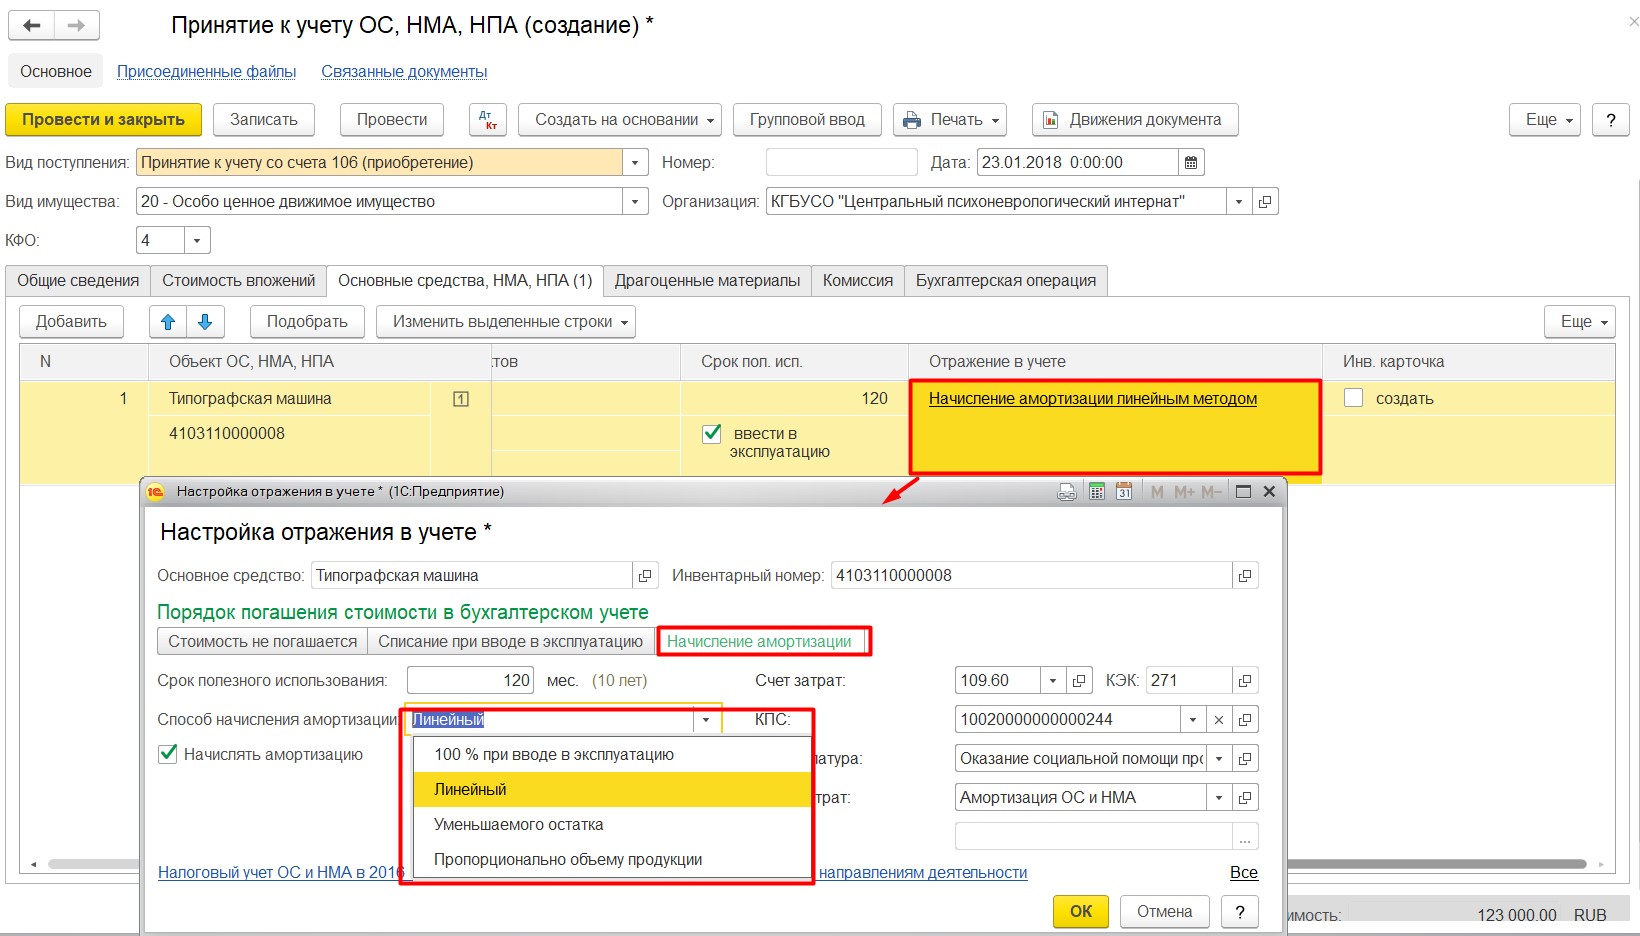Click Записать button

pos(264,120)
